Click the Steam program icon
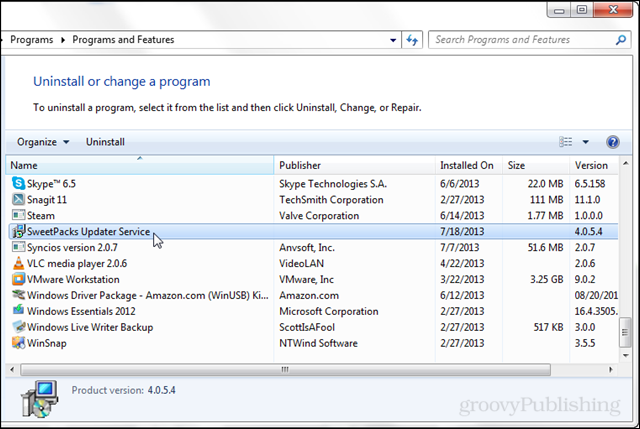The height and width of the screenshot is (429, 640). (18, 215)
